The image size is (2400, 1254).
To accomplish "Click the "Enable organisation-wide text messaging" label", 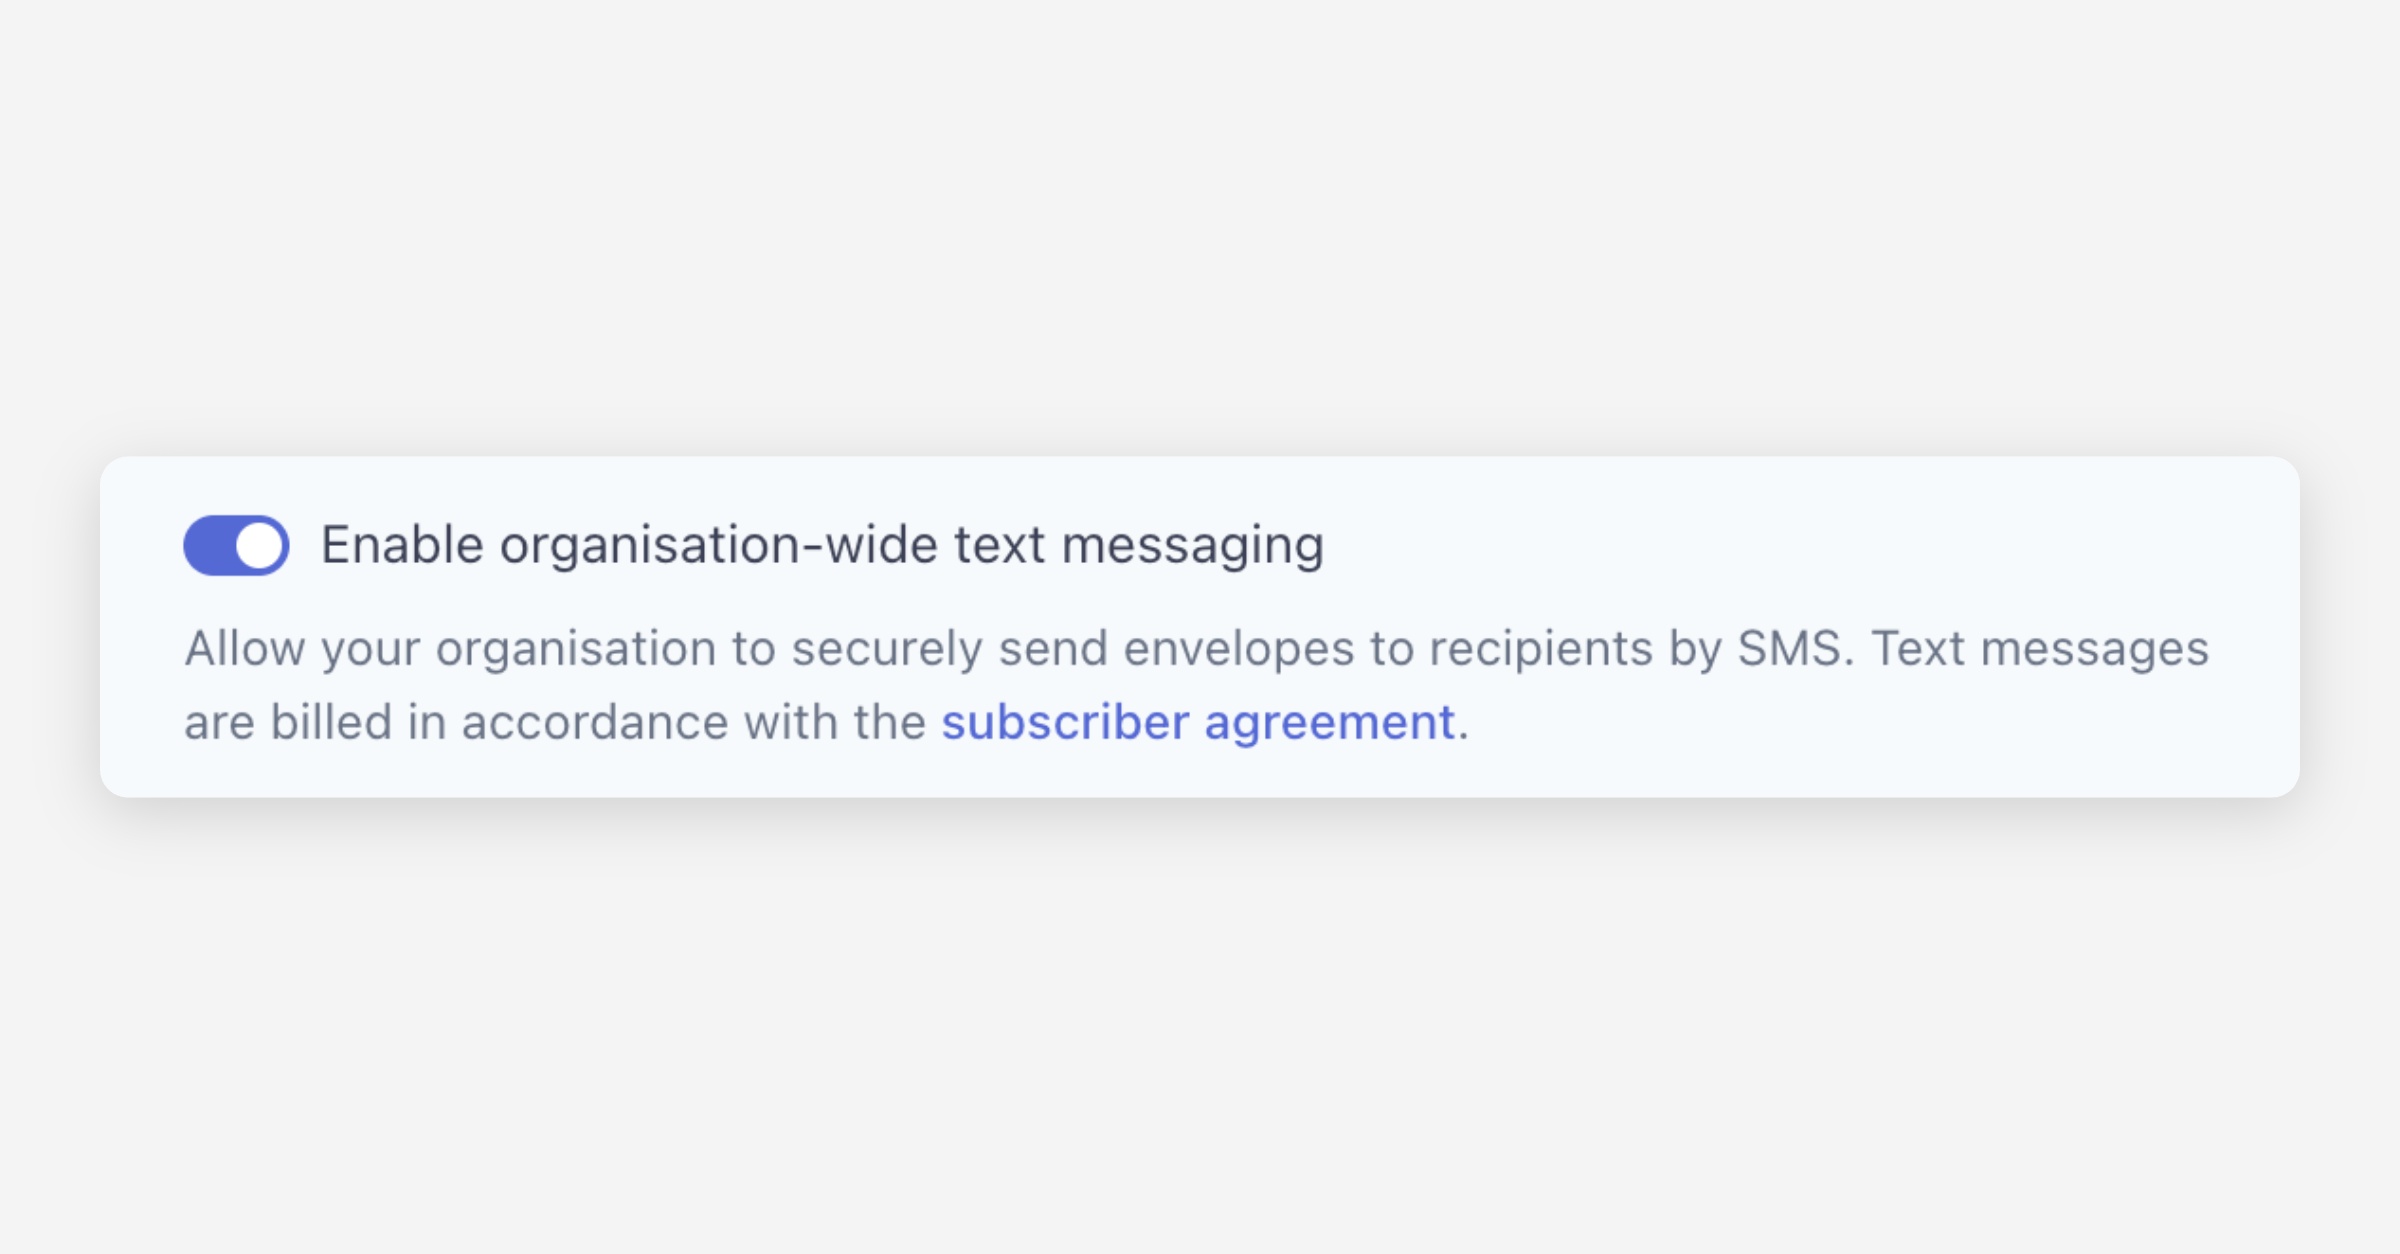I will [x=822, y=546].
